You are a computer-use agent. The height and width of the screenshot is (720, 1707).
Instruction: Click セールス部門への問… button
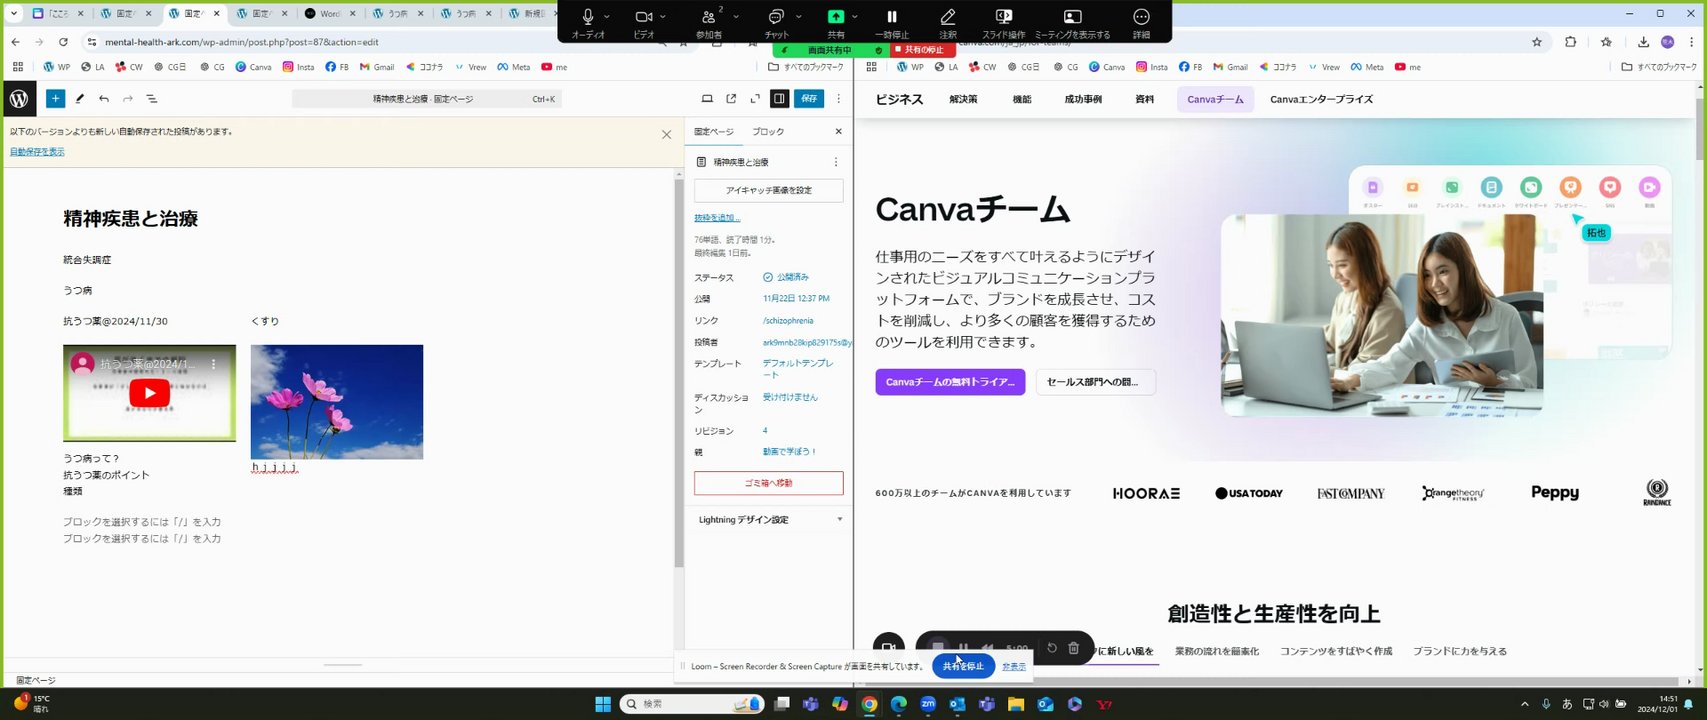tap(1095, 382)
